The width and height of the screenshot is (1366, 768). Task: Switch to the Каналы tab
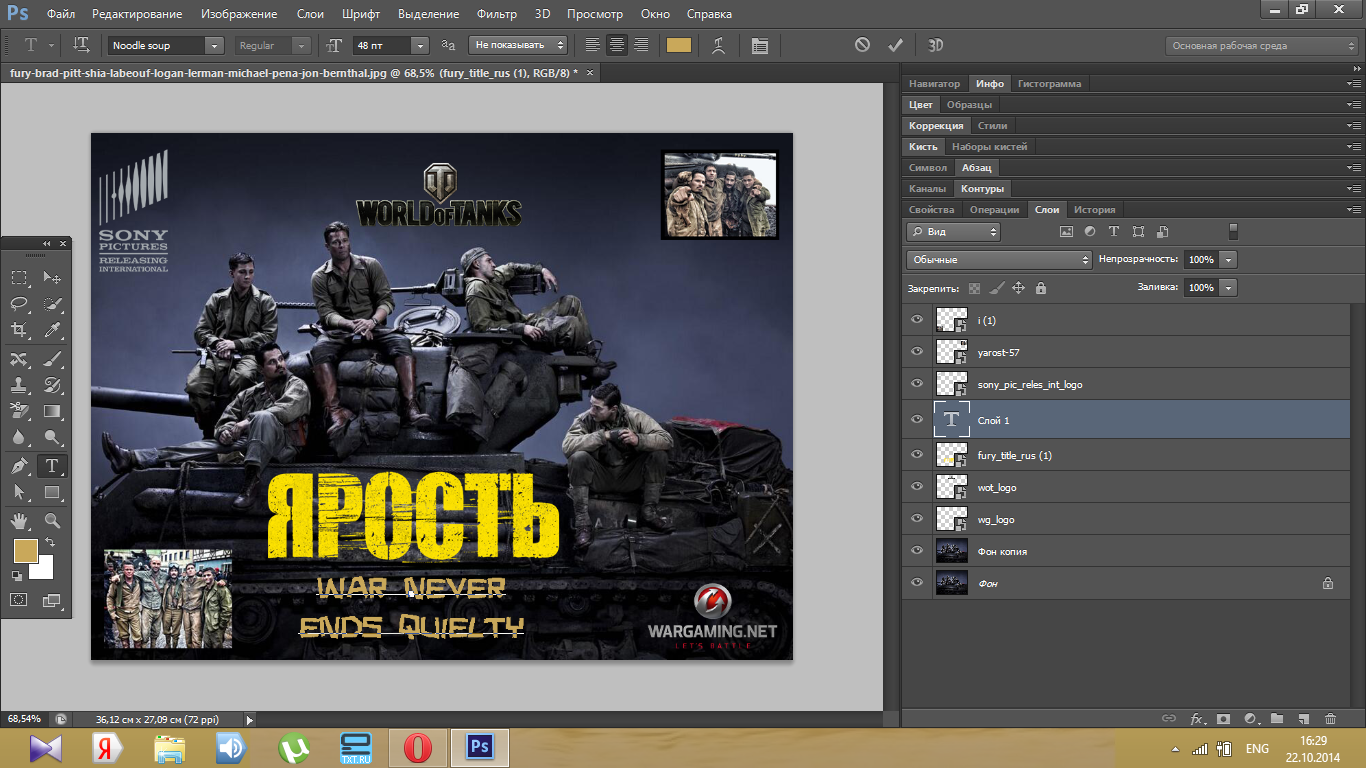(x=927, y=188)
